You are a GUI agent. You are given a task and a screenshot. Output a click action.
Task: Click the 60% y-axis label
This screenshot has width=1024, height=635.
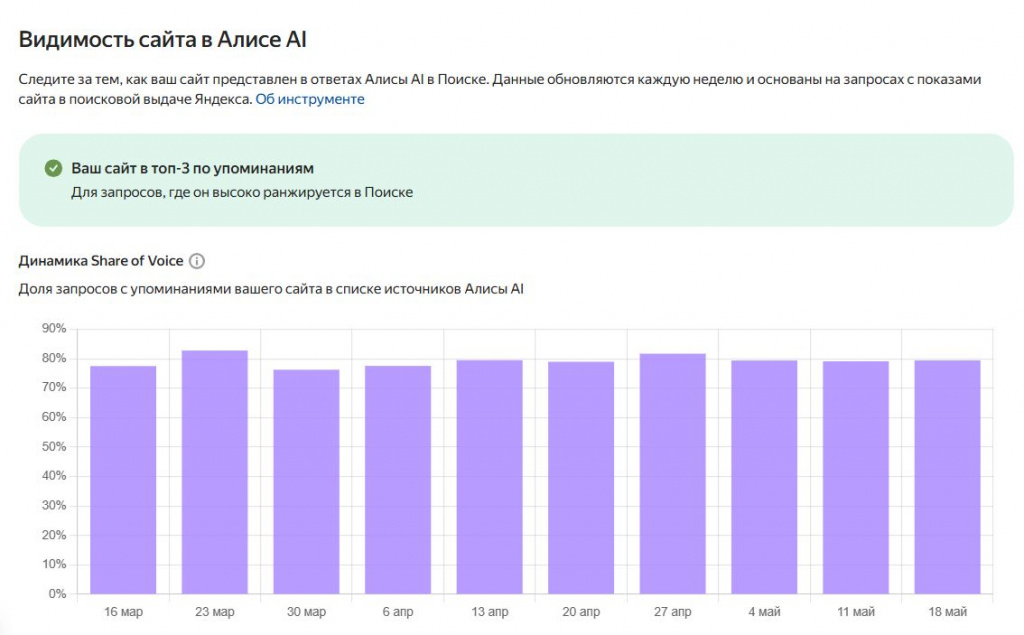54,417
